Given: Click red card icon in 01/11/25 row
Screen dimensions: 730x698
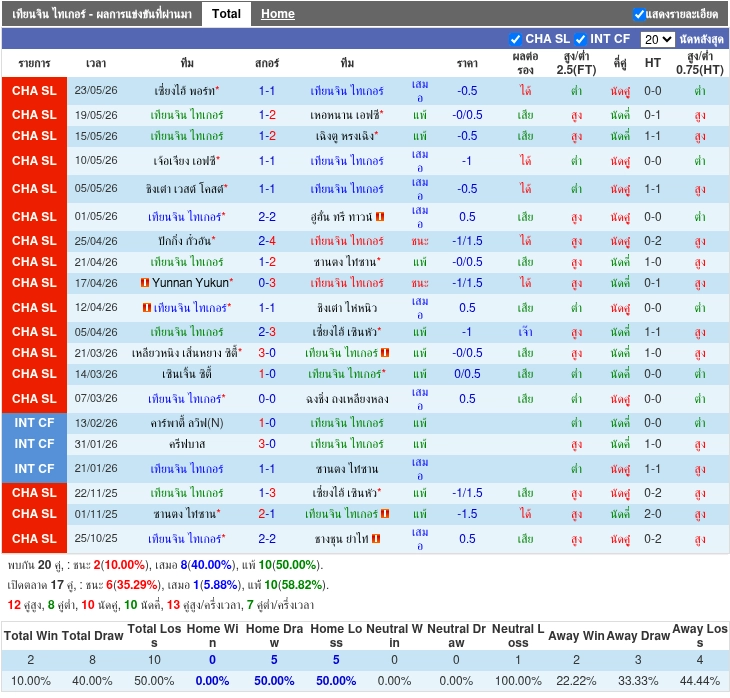Looking at the screenshot, I should [385, 514].
